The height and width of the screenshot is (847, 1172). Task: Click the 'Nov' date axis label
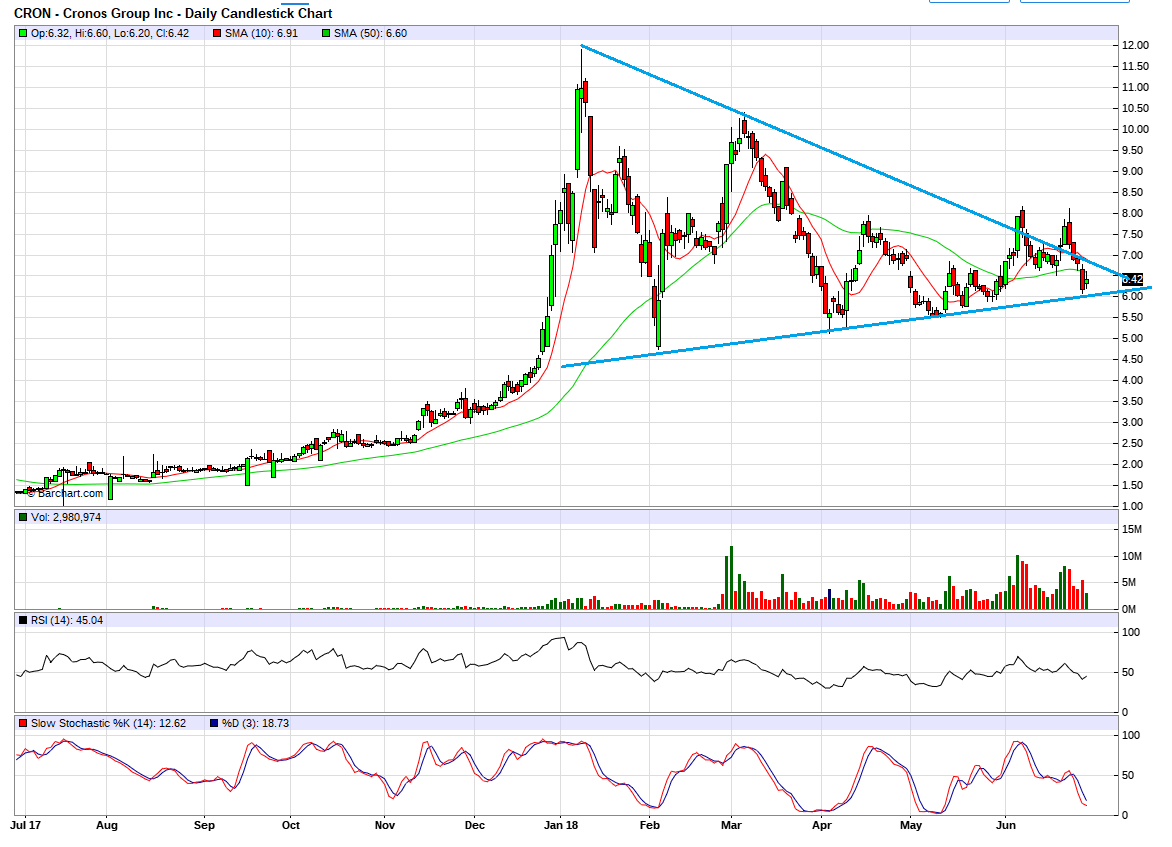pyautogui.click(x=385, y=825)
